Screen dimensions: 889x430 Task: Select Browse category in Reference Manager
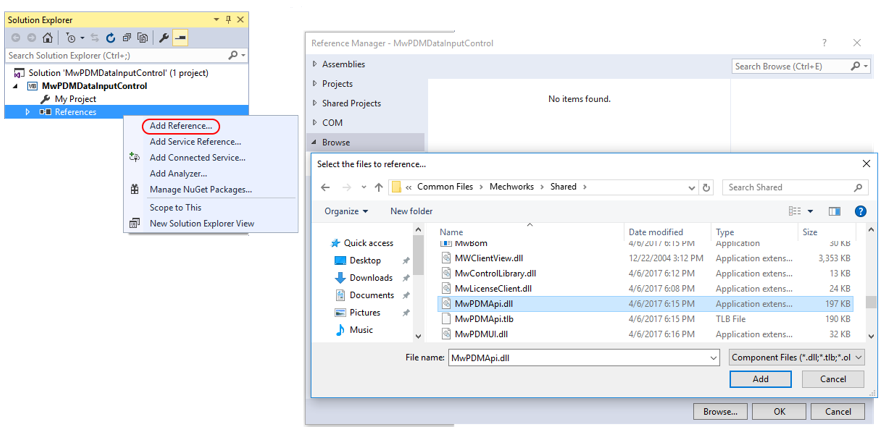click(x=365, y=142)
